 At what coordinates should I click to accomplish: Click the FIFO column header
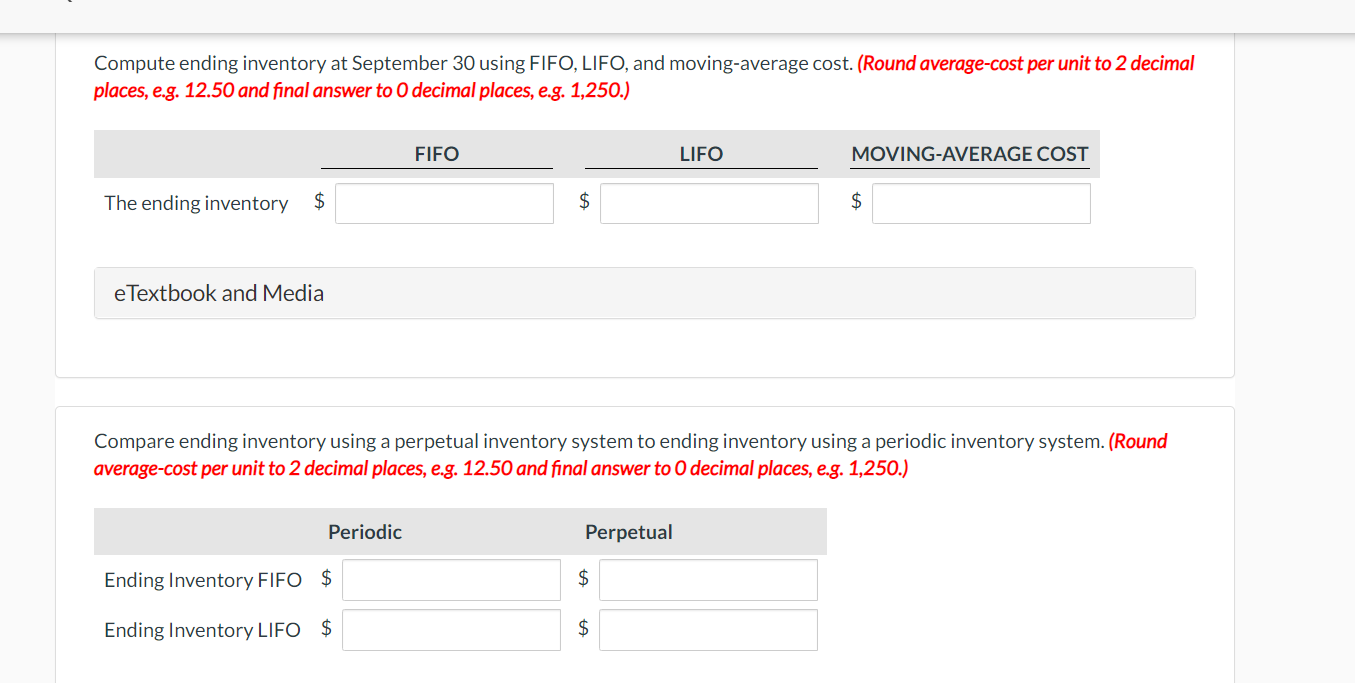(436, 153)
